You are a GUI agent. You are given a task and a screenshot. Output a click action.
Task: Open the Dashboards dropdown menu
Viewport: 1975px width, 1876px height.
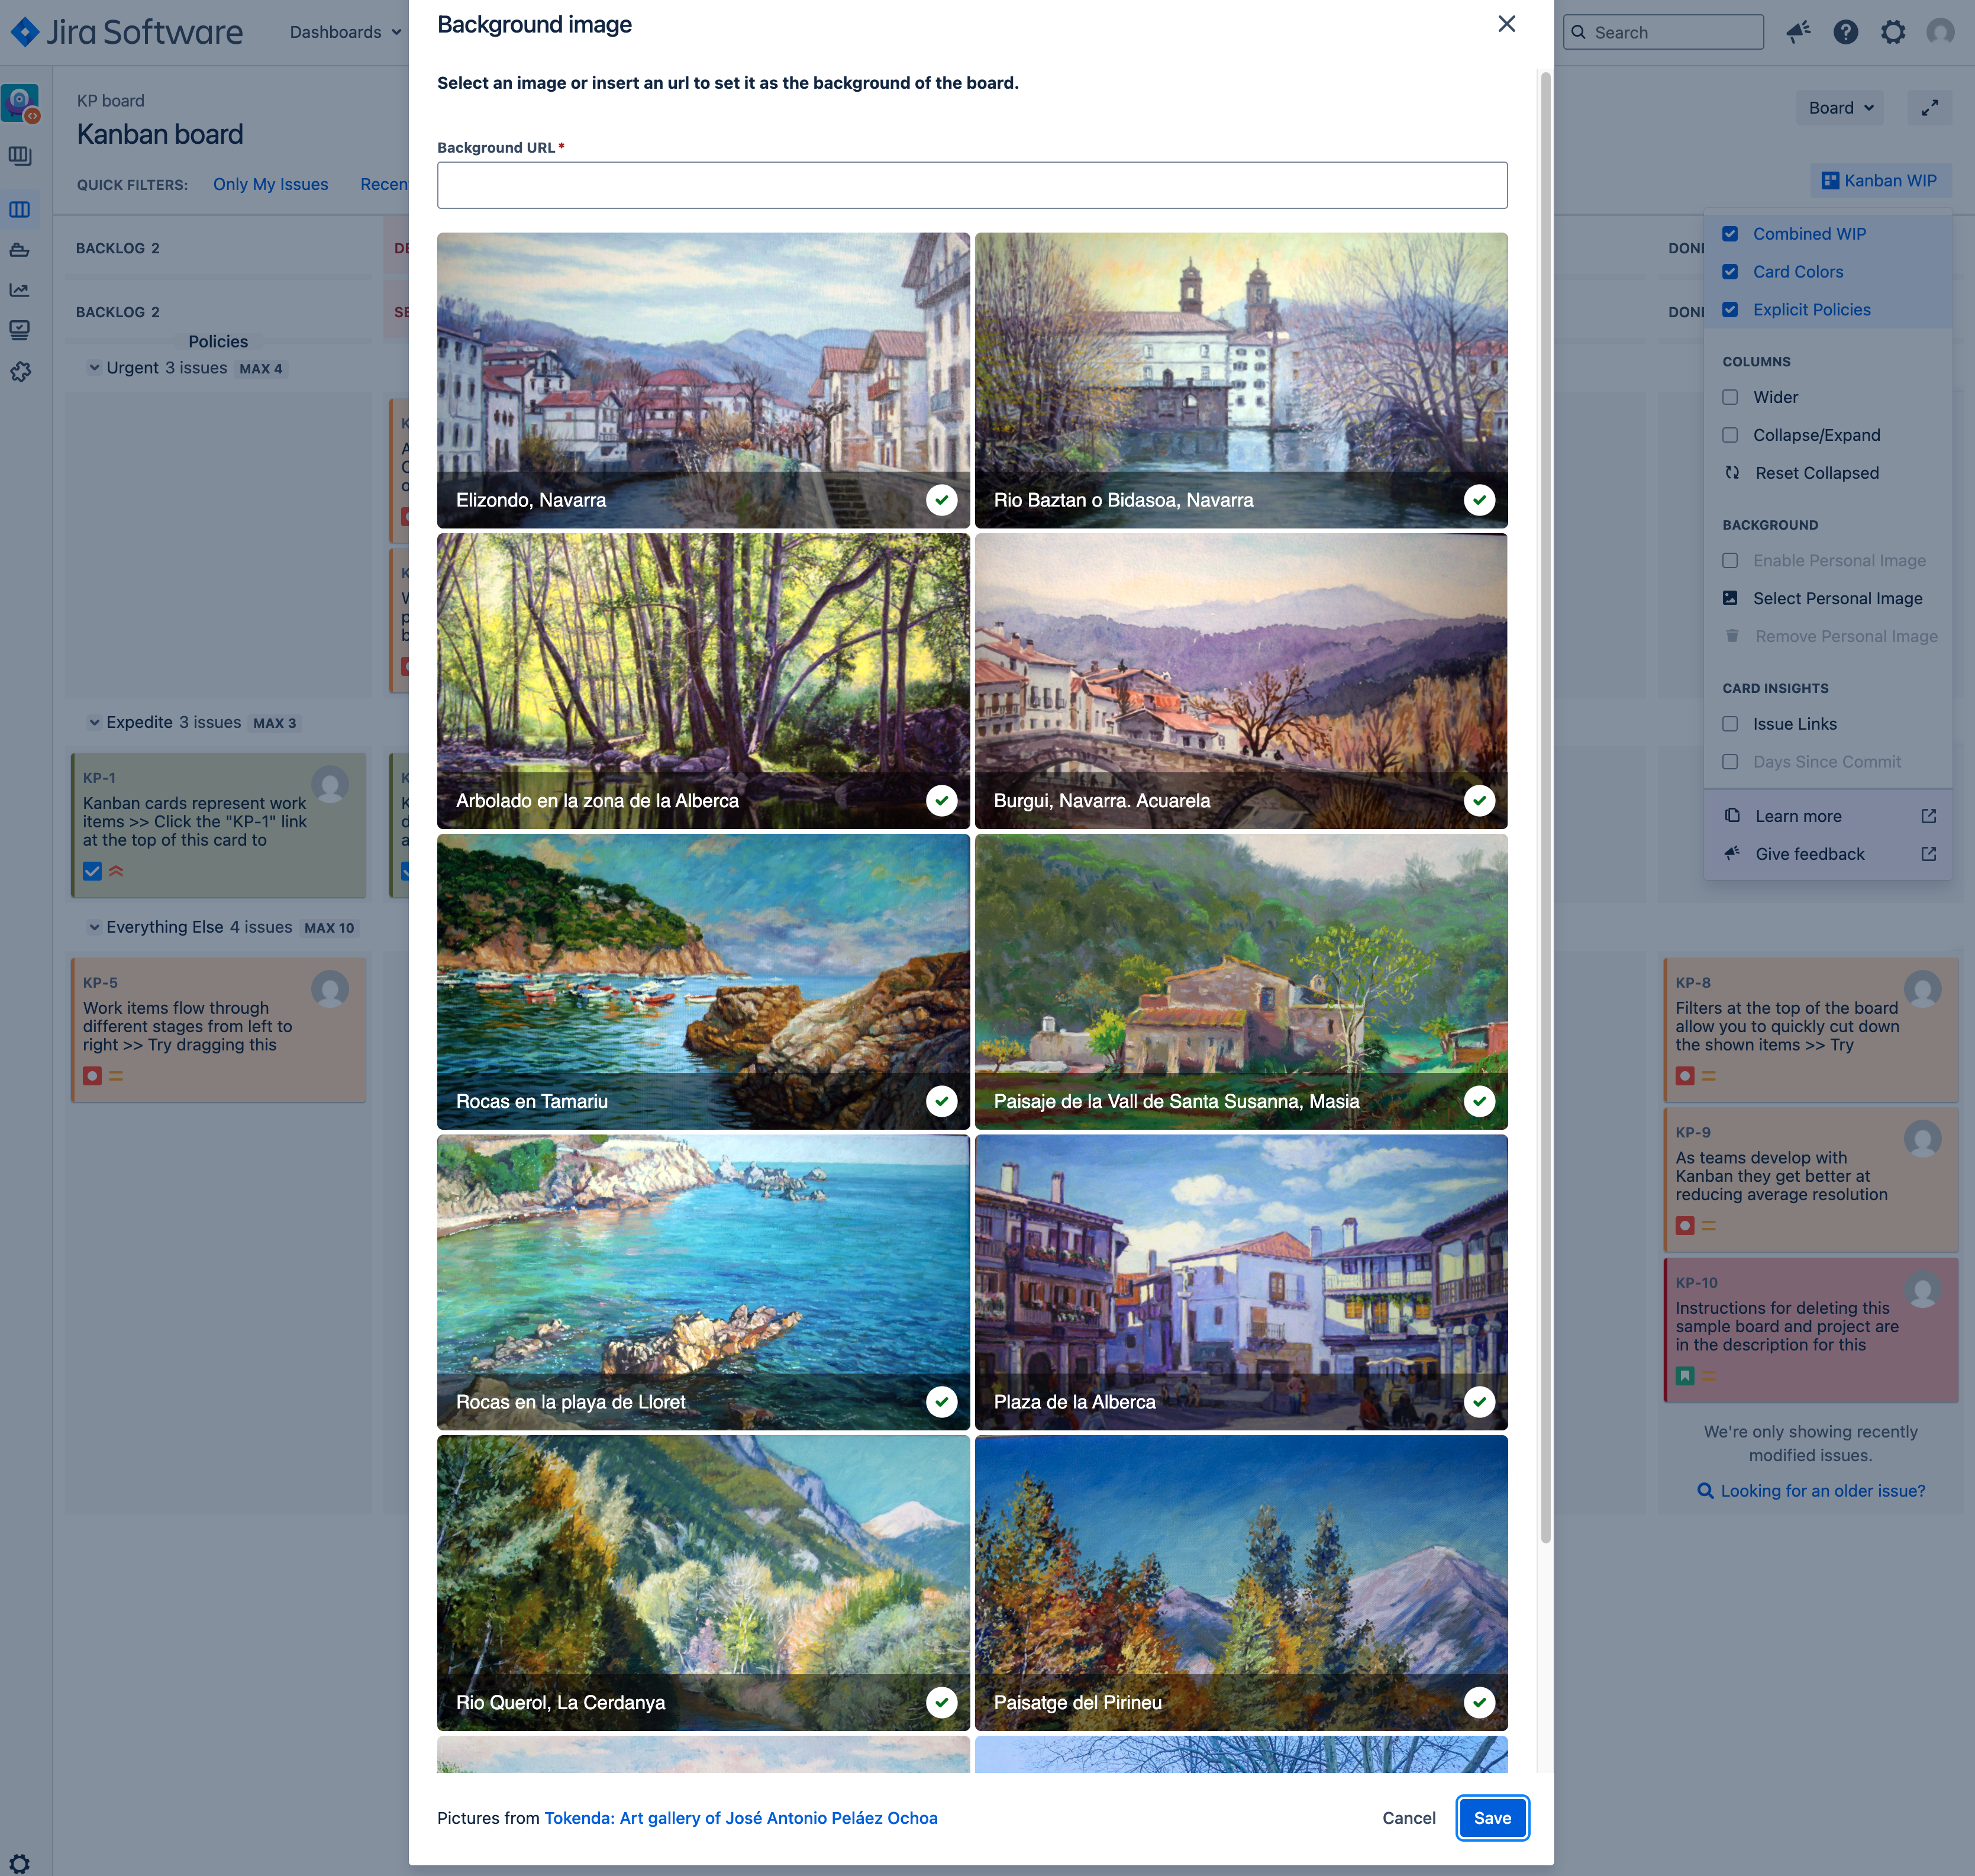(x=345, y=32)
